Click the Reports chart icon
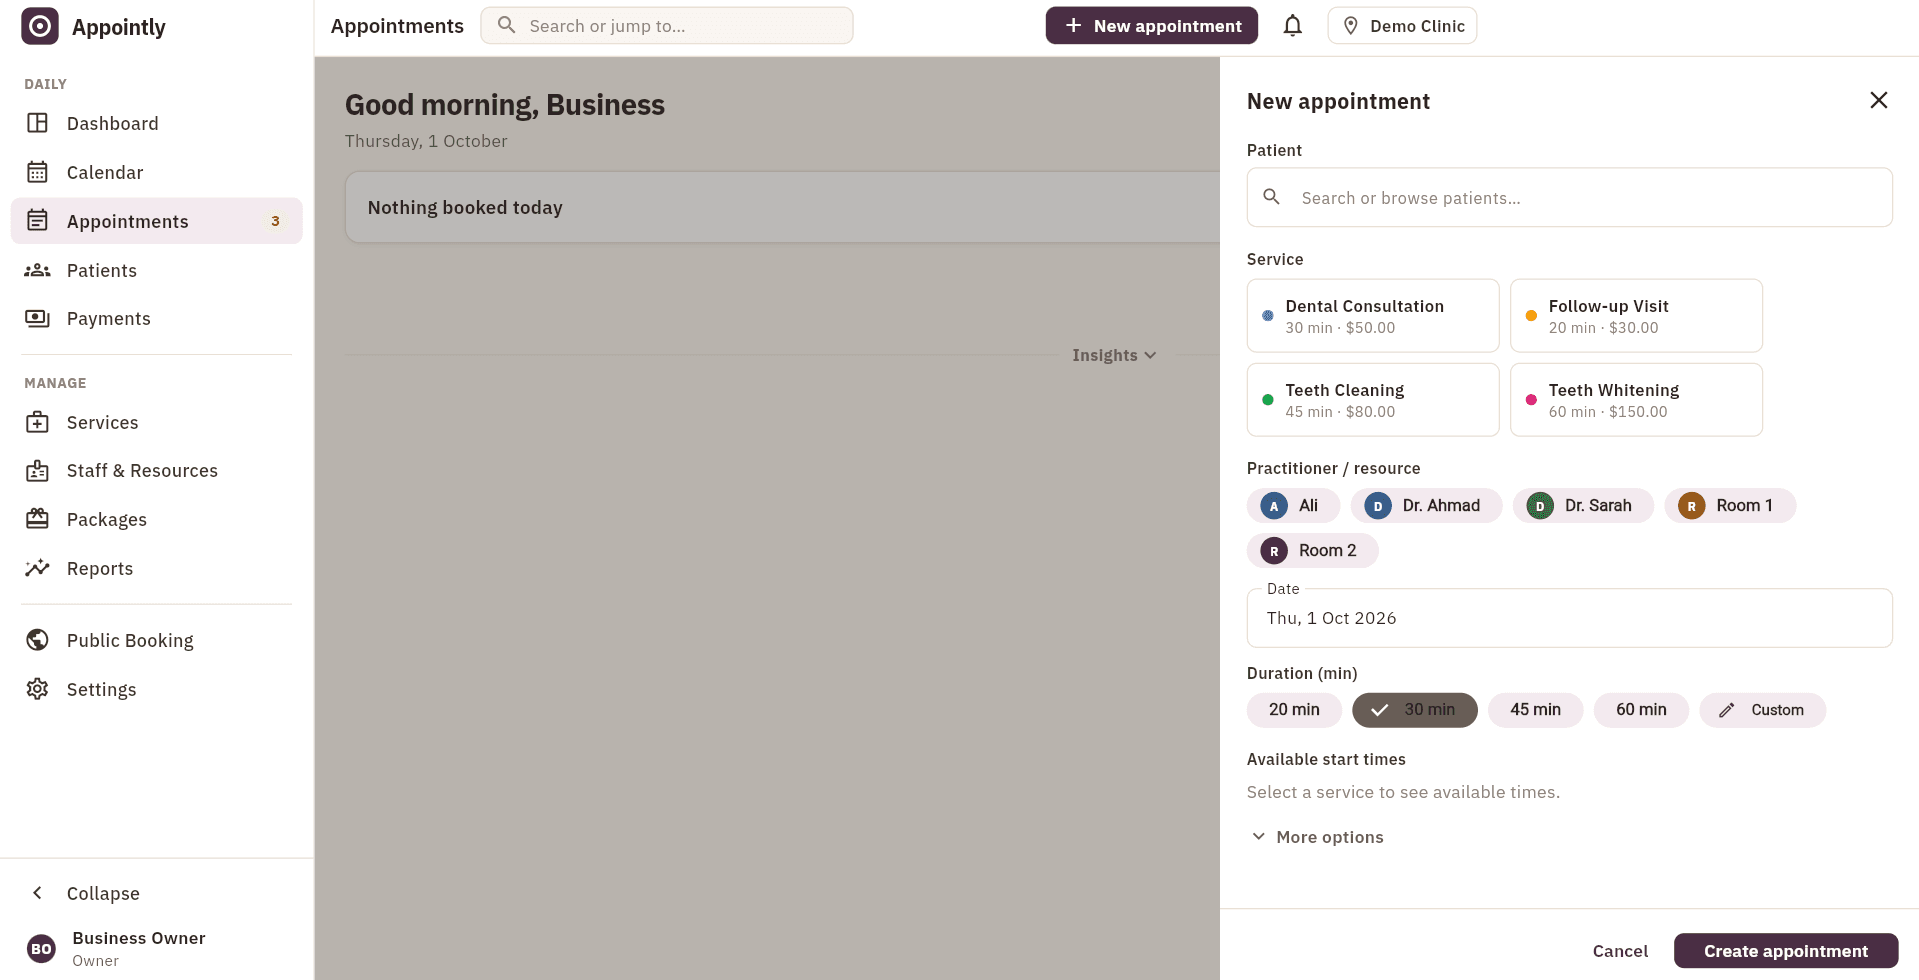 pyautogui.click(x=37, y=568)
